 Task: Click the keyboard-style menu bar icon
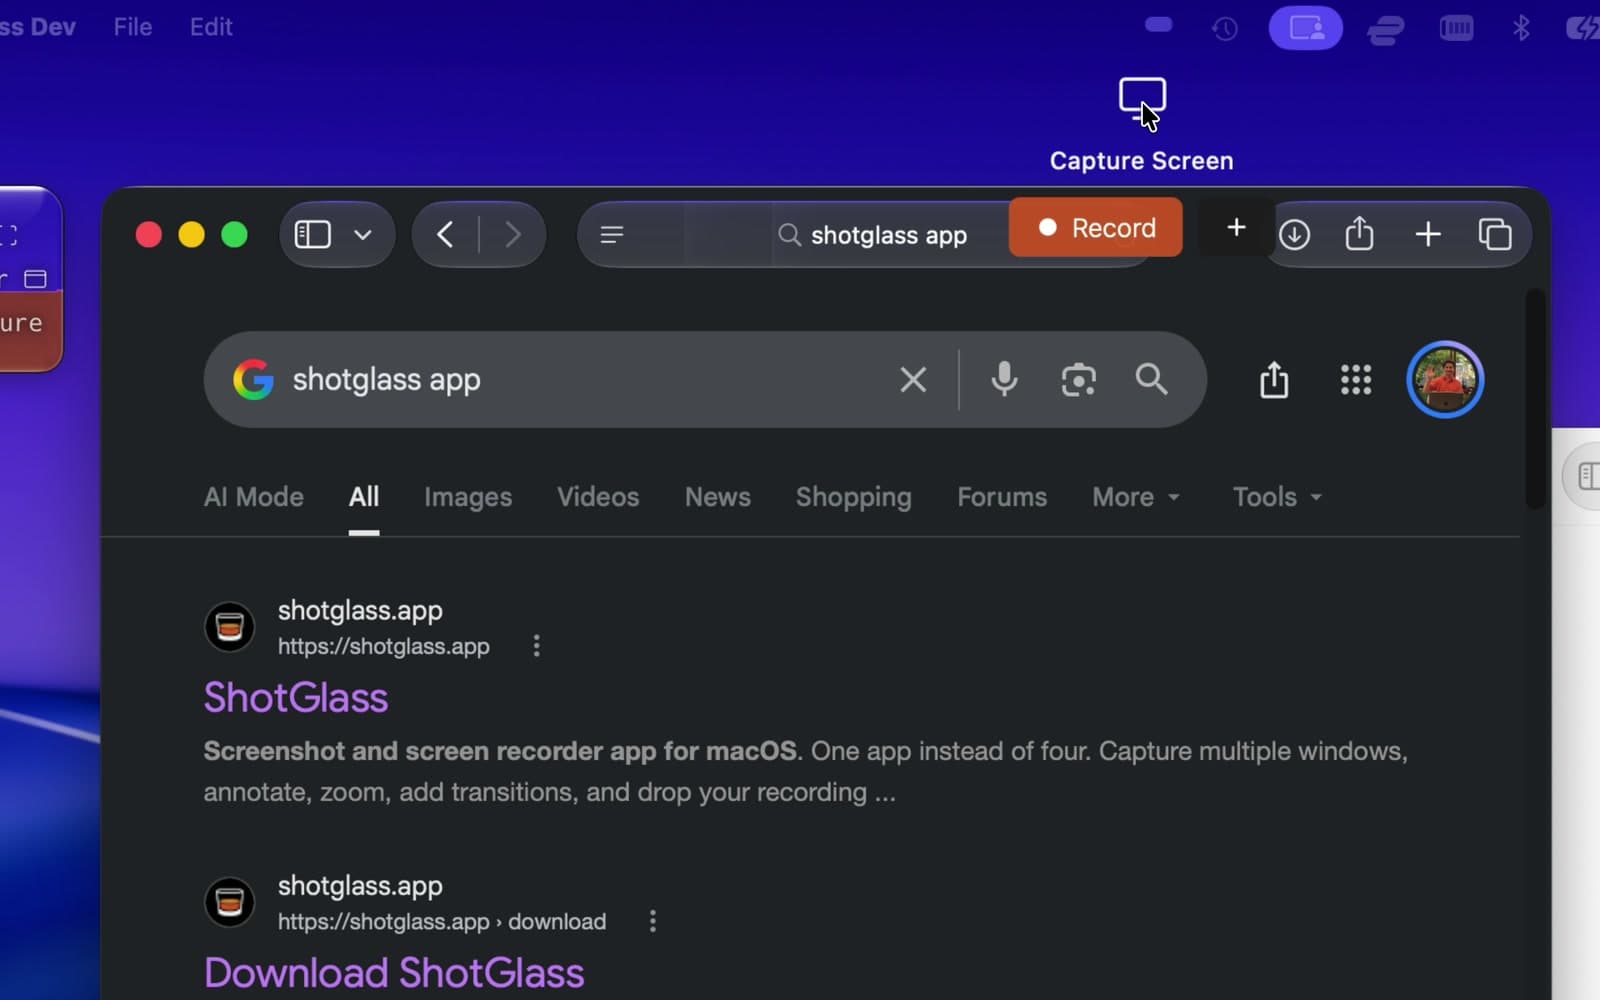tap(1456, 28)
